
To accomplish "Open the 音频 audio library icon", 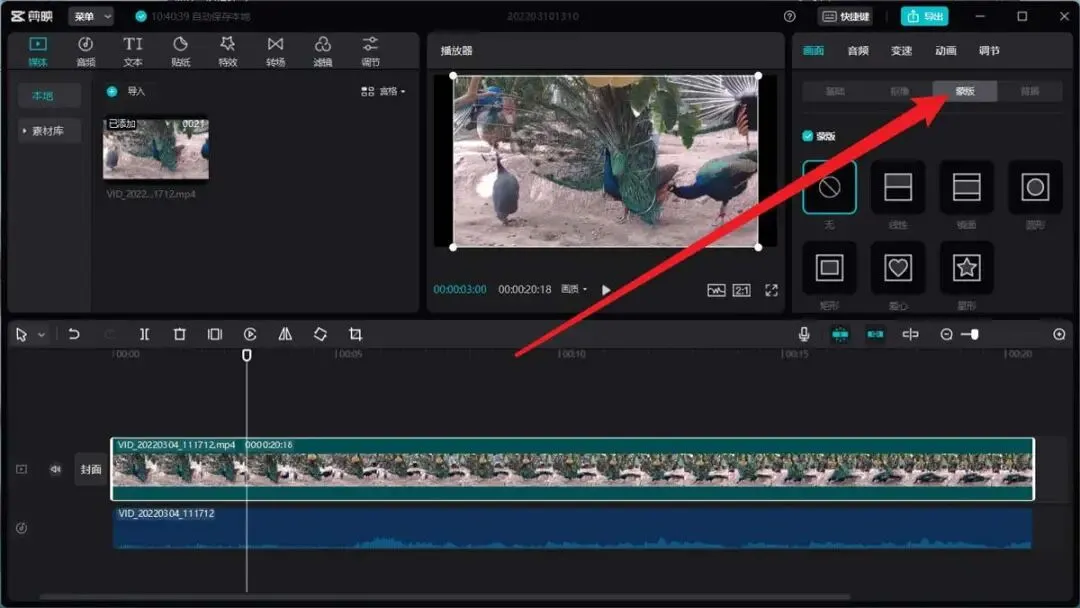I will tap(85, 52).
